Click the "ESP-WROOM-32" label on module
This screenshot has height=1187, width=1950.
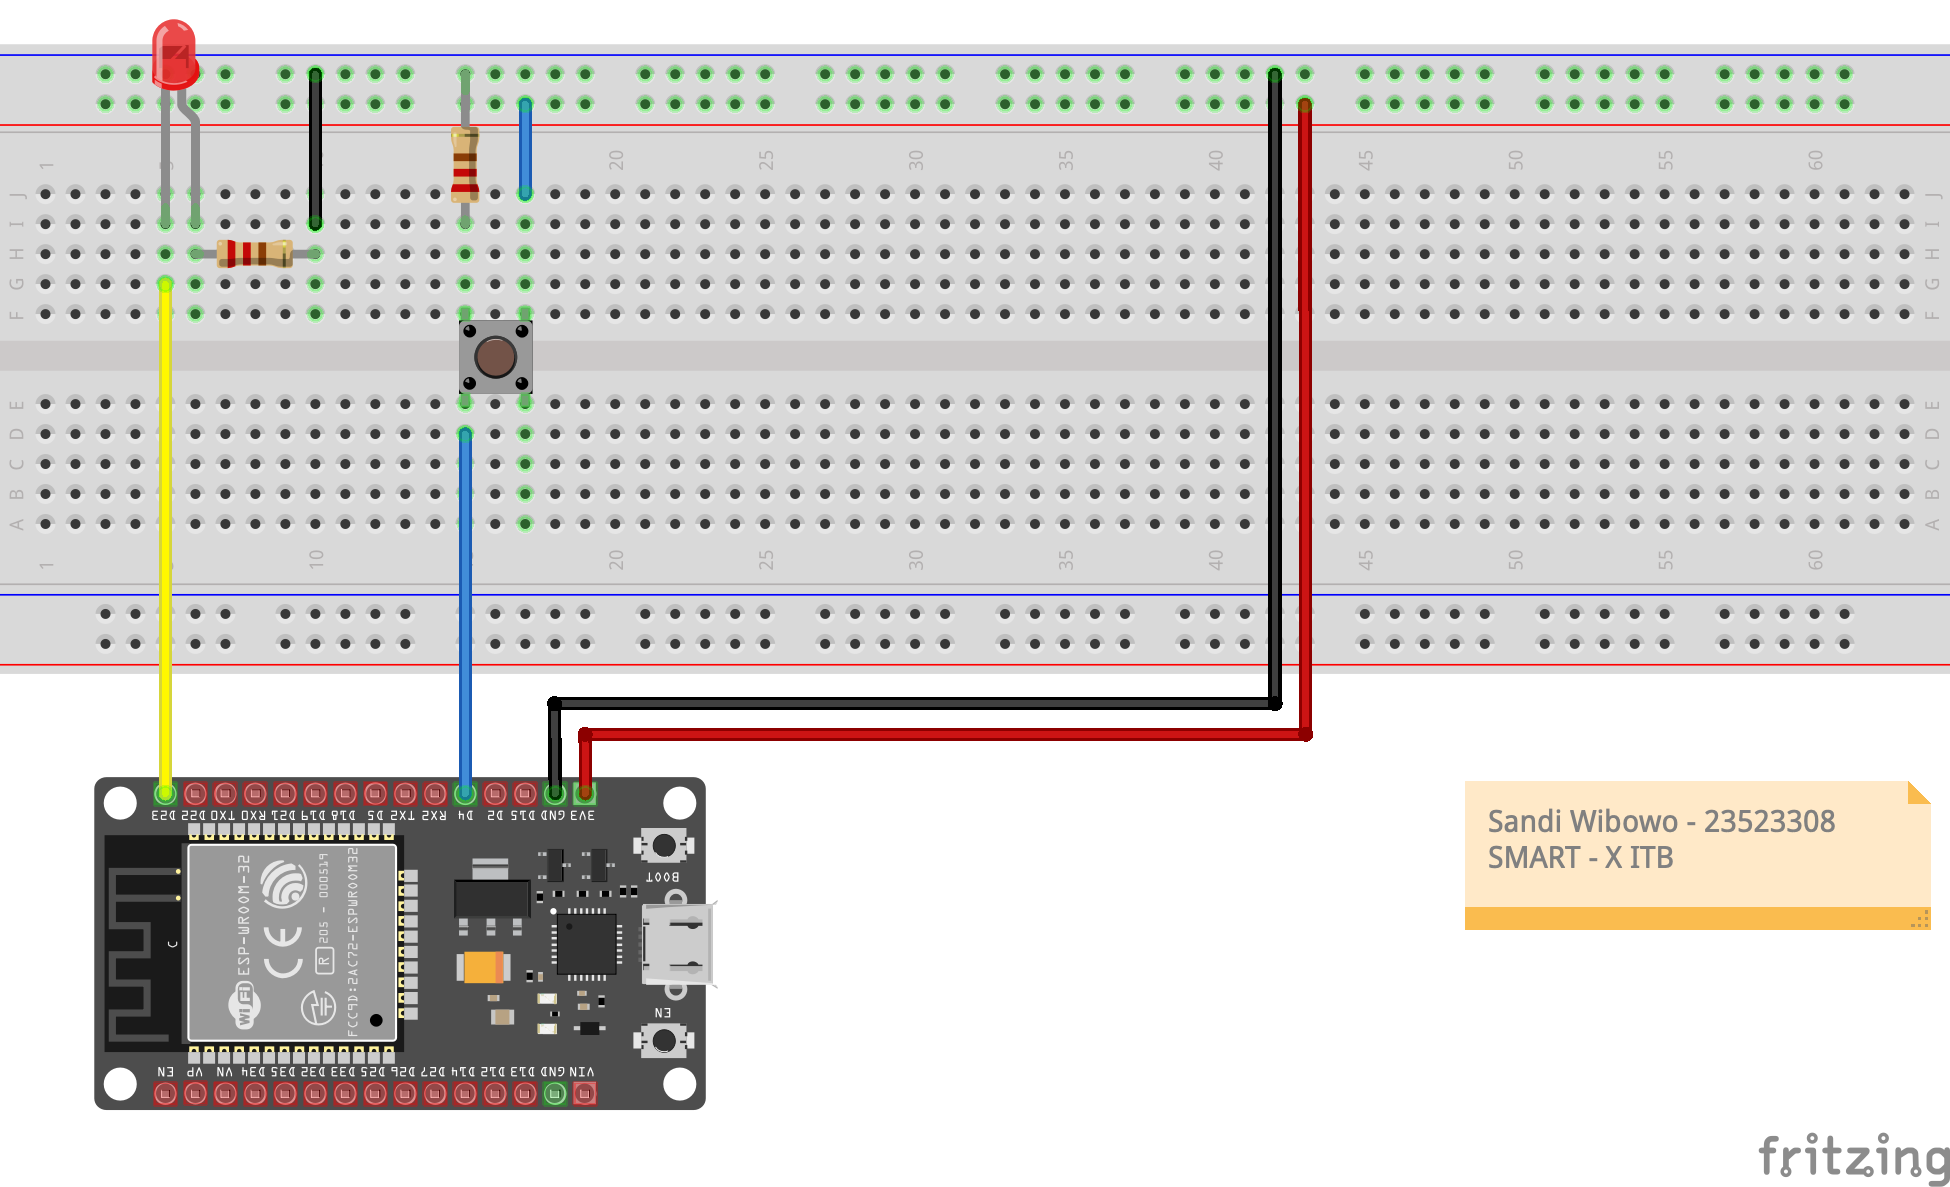click(x=243, y=914)
